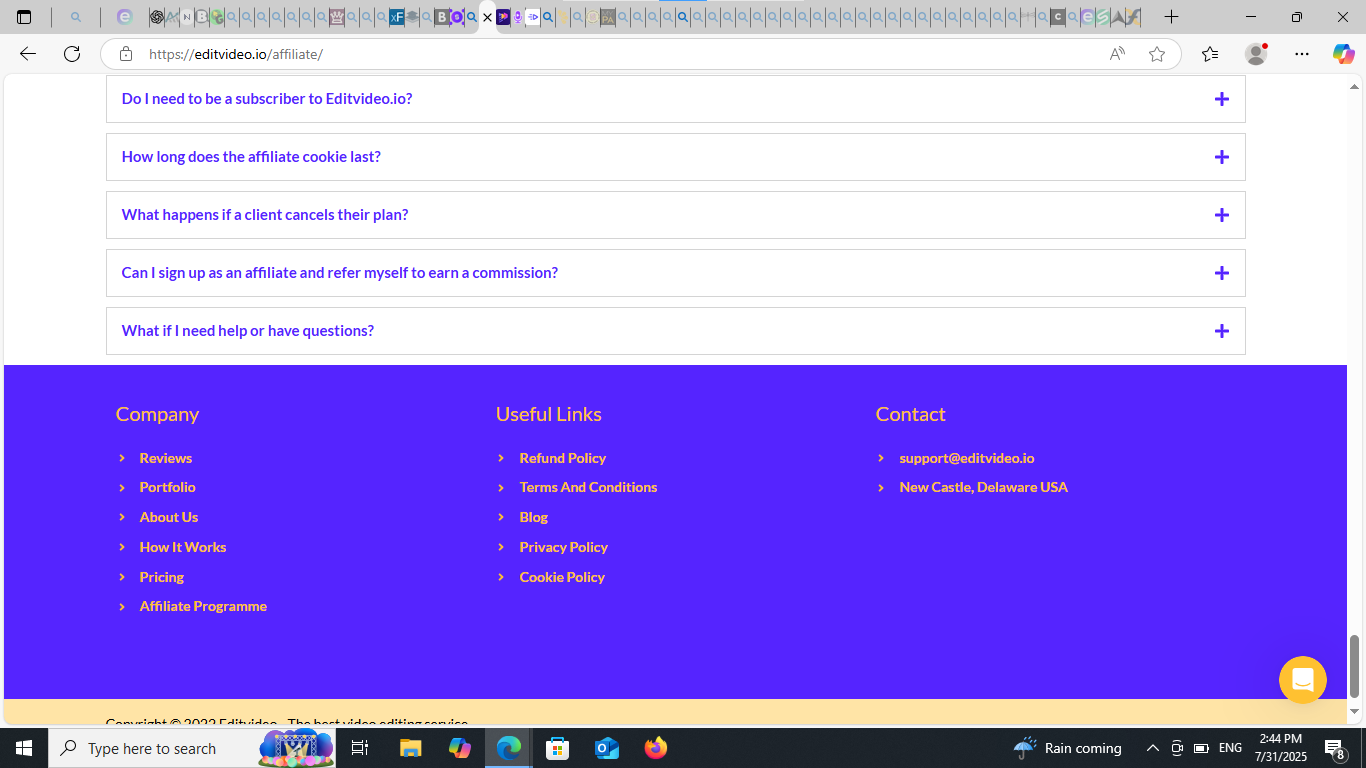Start Read aloud from the address bar
The image size is (1366, 768).
pyautogui.click(x=1117, y=54)
